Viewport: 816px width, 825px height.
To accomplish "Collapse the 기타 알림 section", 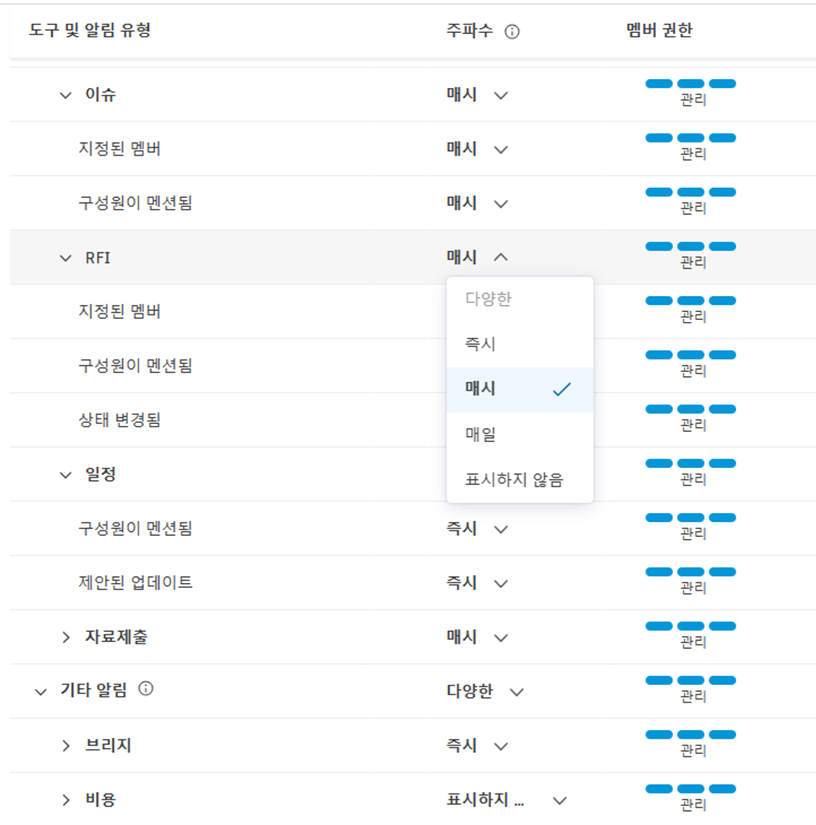I will [40, 690].
